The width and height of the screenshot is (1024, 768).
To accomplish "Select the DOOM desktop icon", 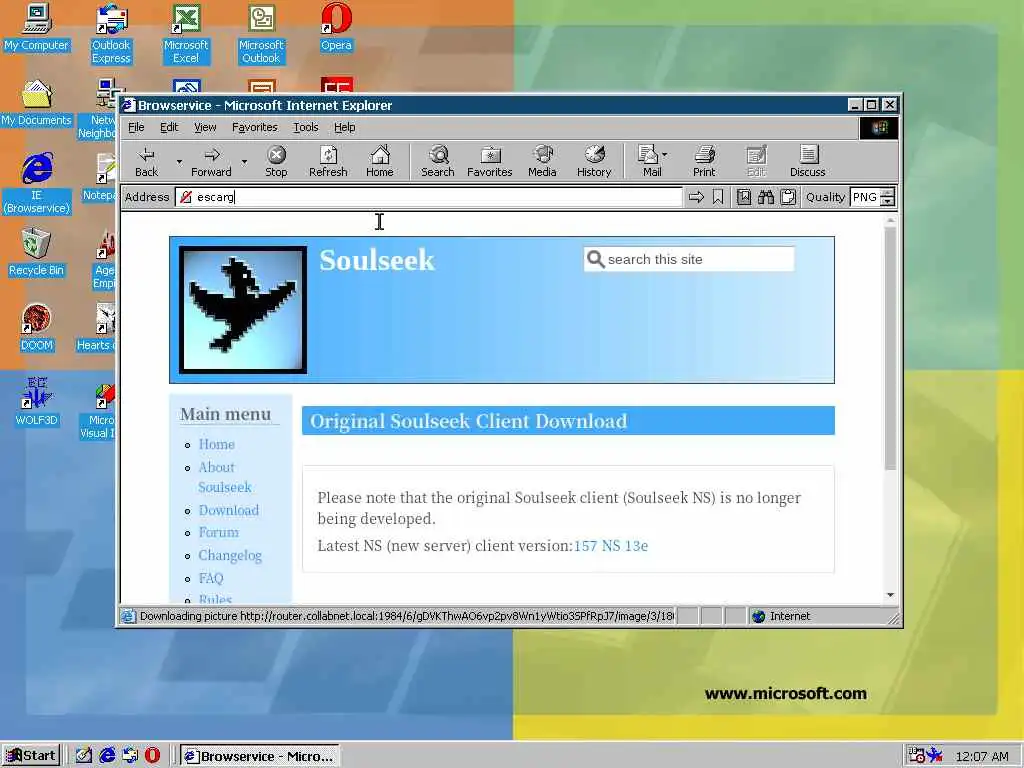I will (x=37, y=328).
